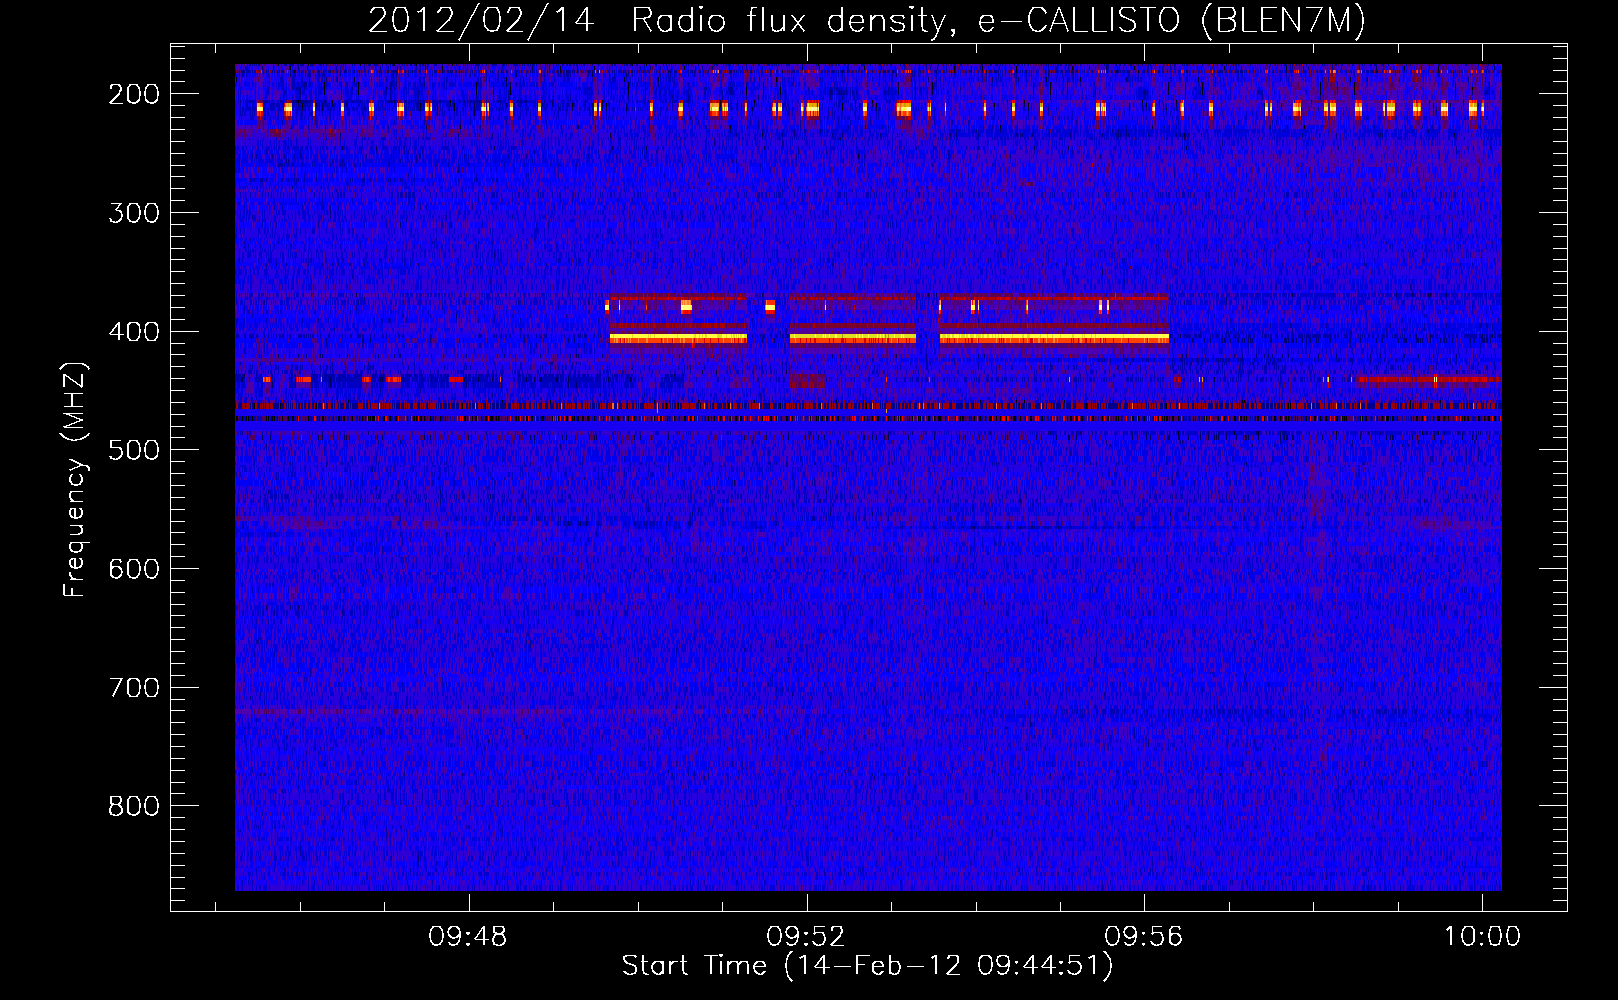
Task: Click the 'Frequency (MHZ)' y-axis label
Action: [75, 479]
